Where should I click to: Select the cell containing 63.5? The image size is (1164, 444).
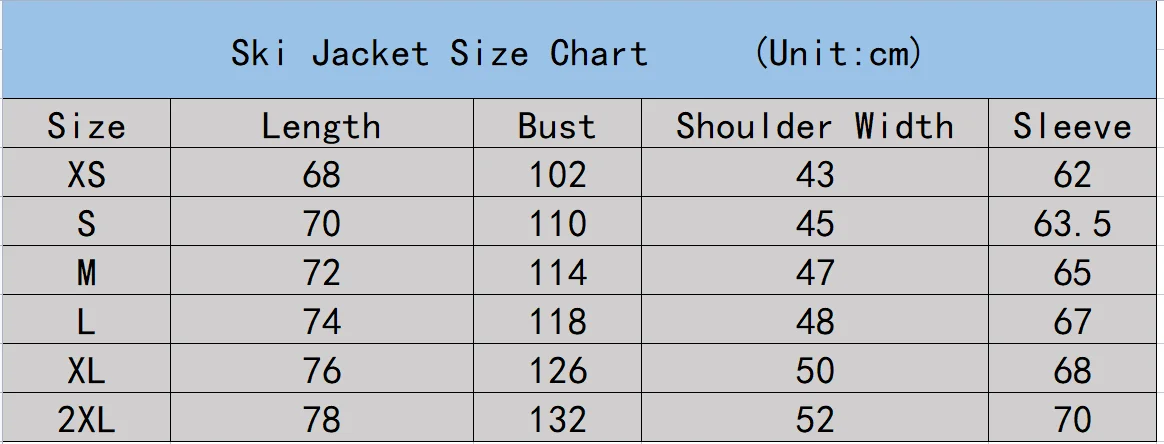pos(1072,224)
